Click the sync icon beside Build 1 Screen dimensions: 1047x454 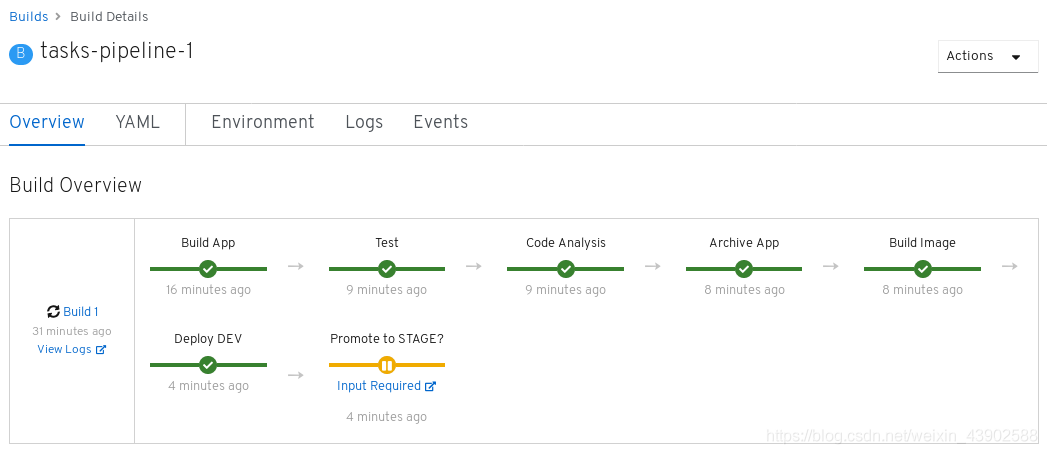coord(53,312)
